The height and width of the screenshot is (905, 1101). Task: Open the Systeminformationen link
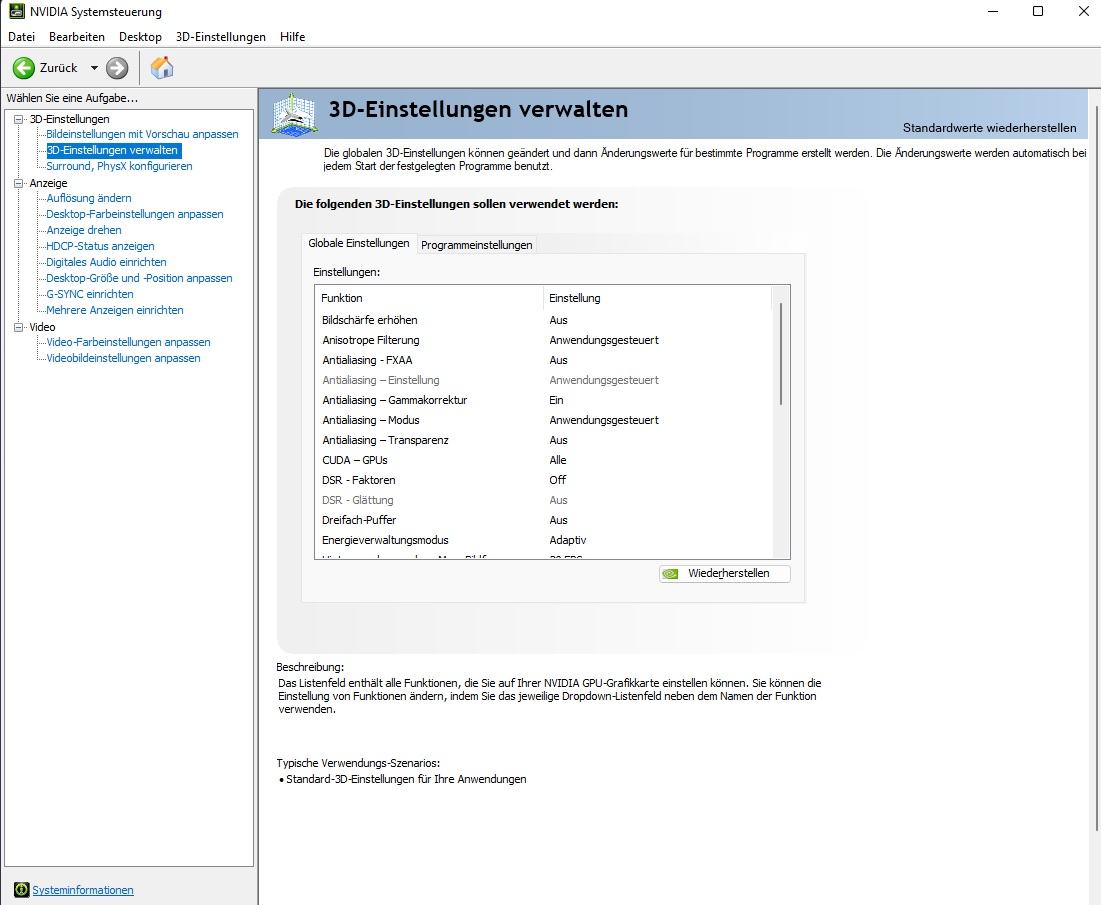pos(83,890)
